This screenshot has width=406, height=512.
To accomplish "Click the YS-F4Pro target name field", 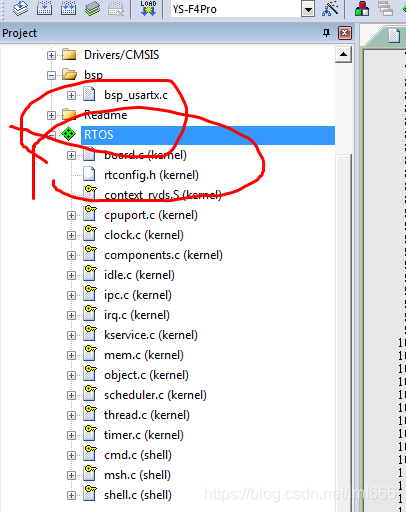I will (x=235, y=9).
